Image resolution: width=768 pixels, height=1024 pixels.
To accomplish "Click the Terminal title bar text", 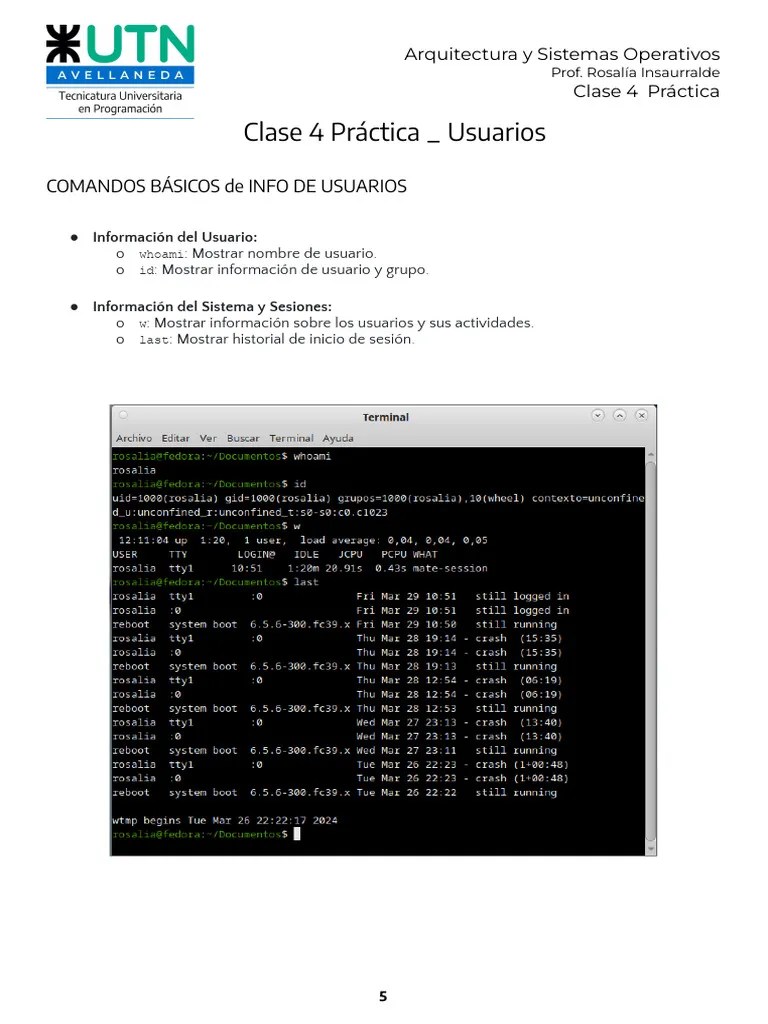I will [386, 417].
